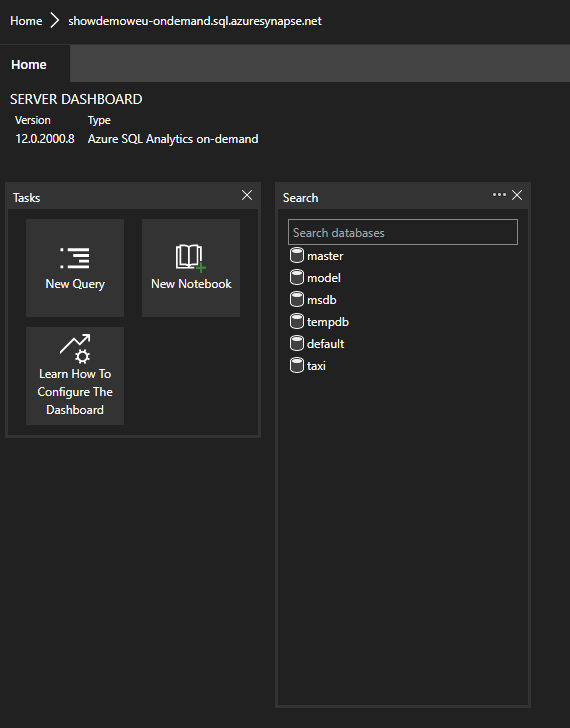Select the taxi database icon
570x728 pixels.
pos(297,365)
